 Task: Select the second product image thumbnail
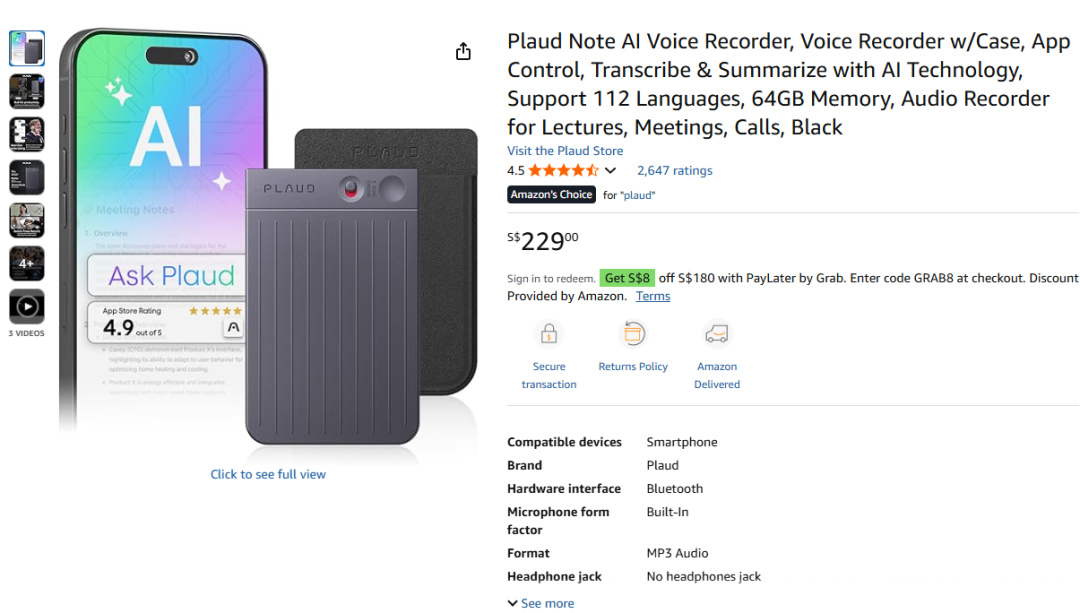click(x=27, y=91)
